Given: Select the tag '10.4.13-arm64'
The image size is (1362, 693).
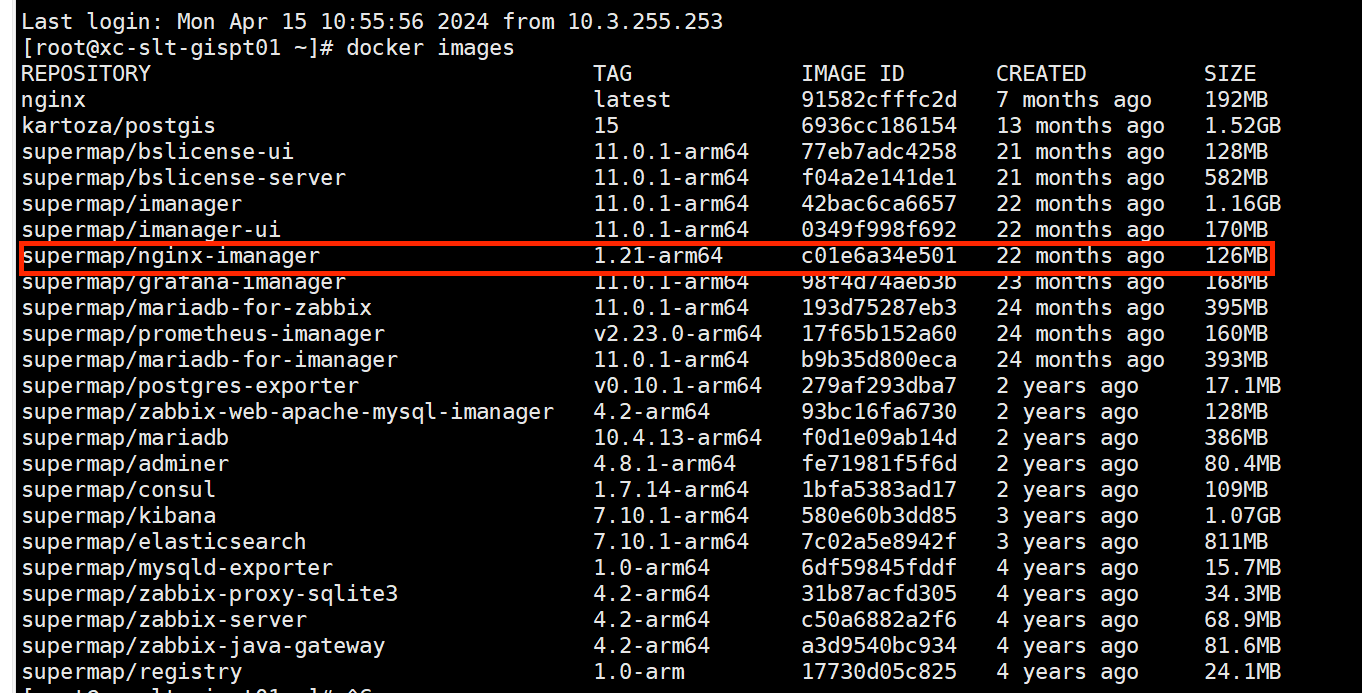Looking at the screenshot, I should click(x=678, y=438).
